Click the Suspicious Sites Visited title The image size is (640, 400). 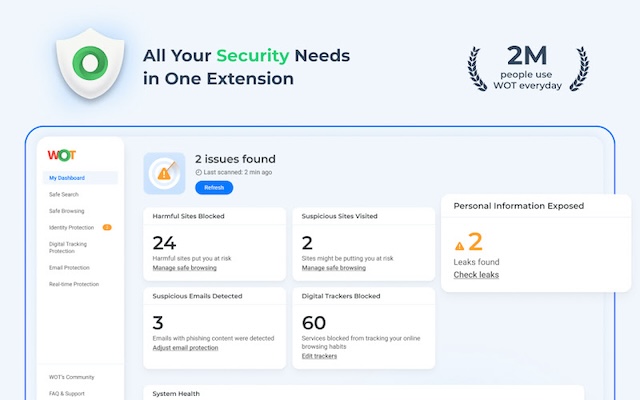339,216
